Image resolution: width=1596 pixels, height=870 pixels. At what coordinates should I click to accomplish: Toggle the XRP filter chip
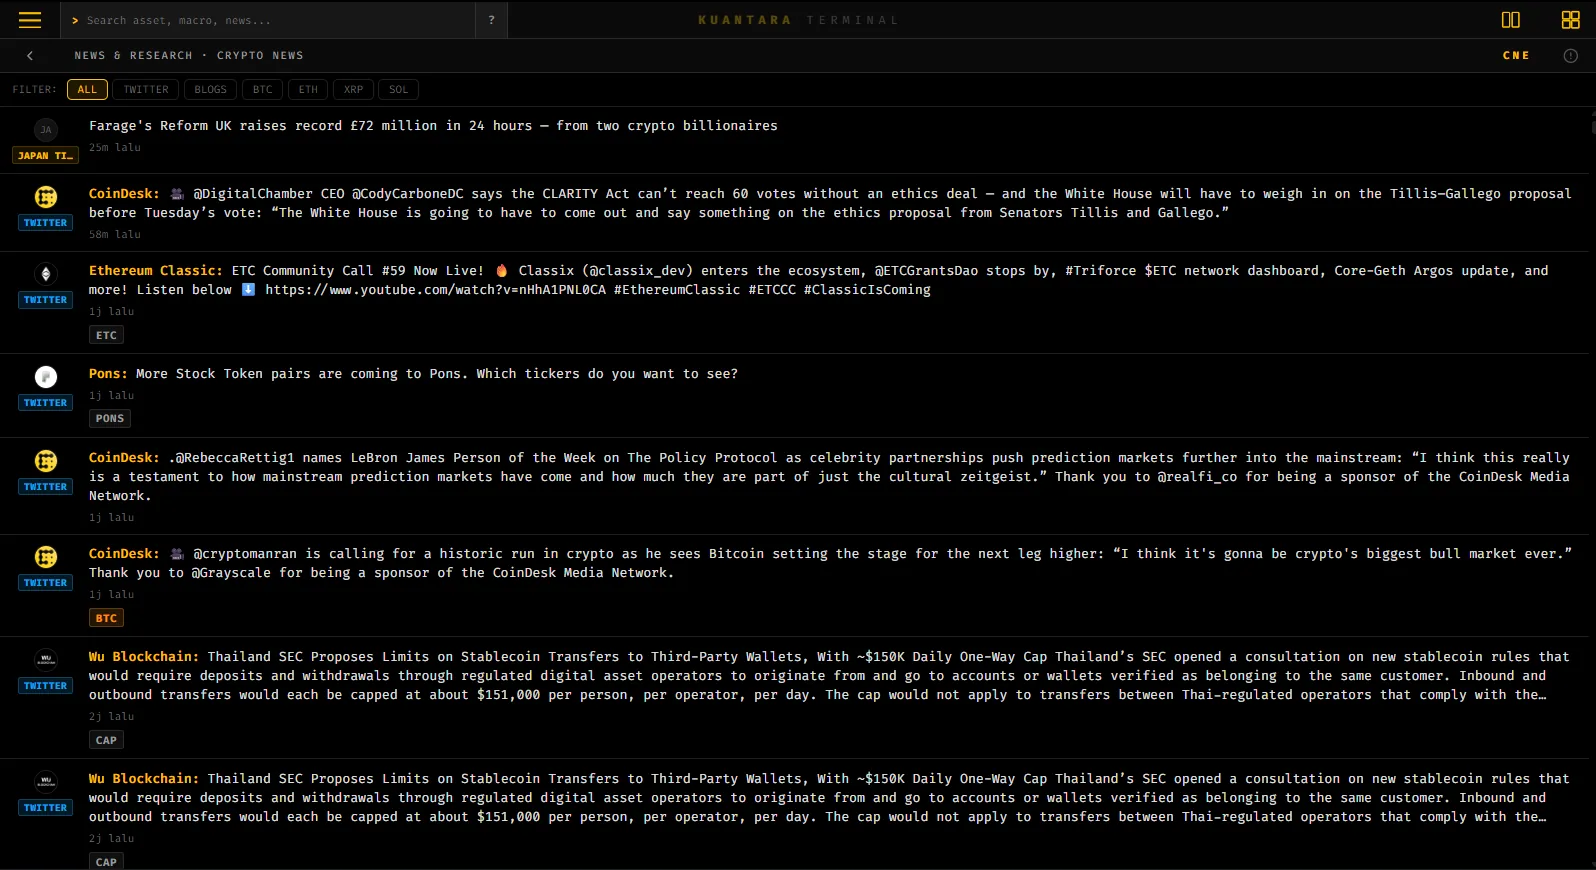click(354, 90)
